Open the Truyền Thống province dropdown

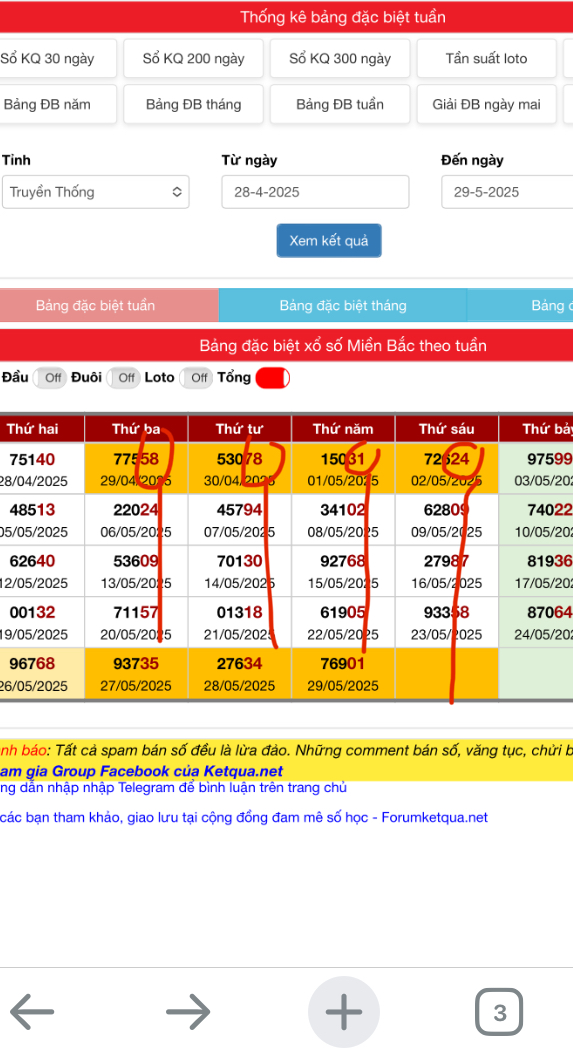(96, 192)
